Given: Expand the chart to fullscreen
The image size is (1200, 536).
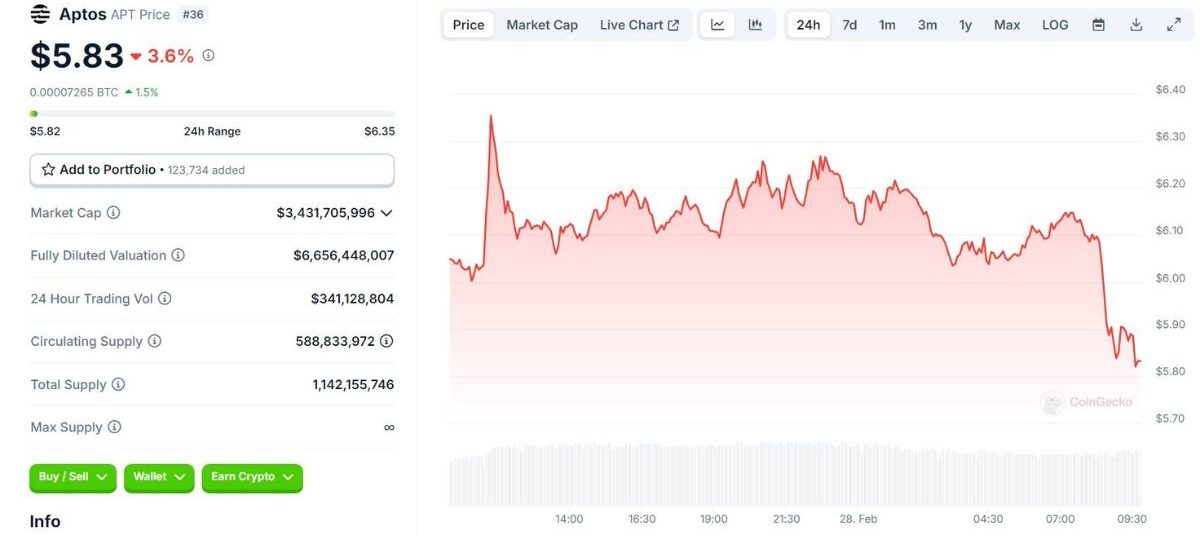Looking at the screenshot, I should click(x=1174, y=25).
